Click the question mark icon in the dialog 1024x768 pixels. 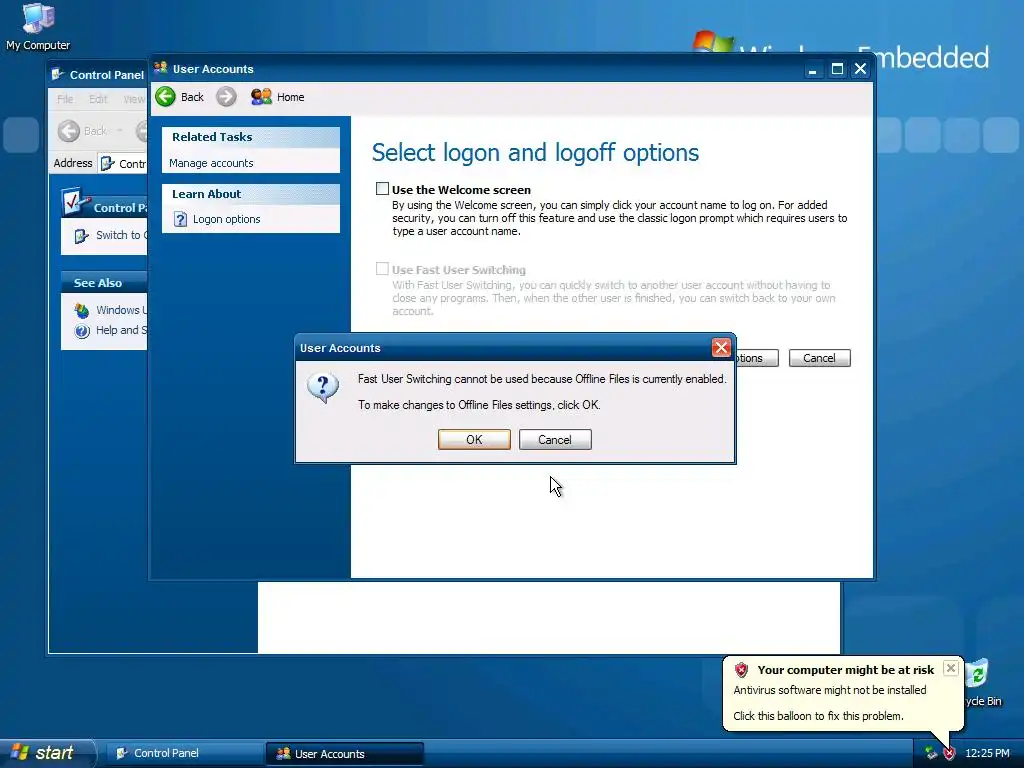coord(323,387)
